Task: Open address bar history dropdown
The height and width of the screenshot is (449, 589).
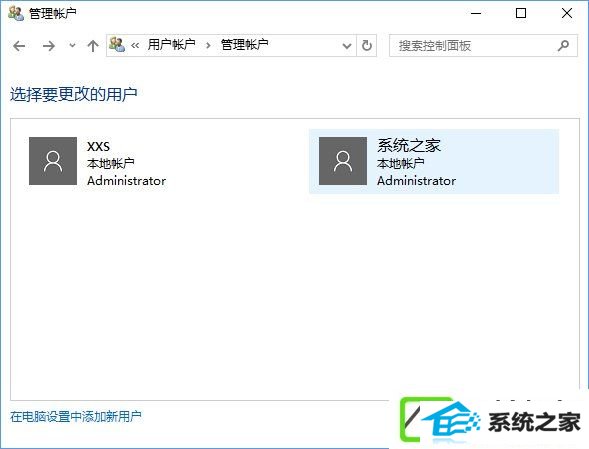Action: [x=347, y=46]
